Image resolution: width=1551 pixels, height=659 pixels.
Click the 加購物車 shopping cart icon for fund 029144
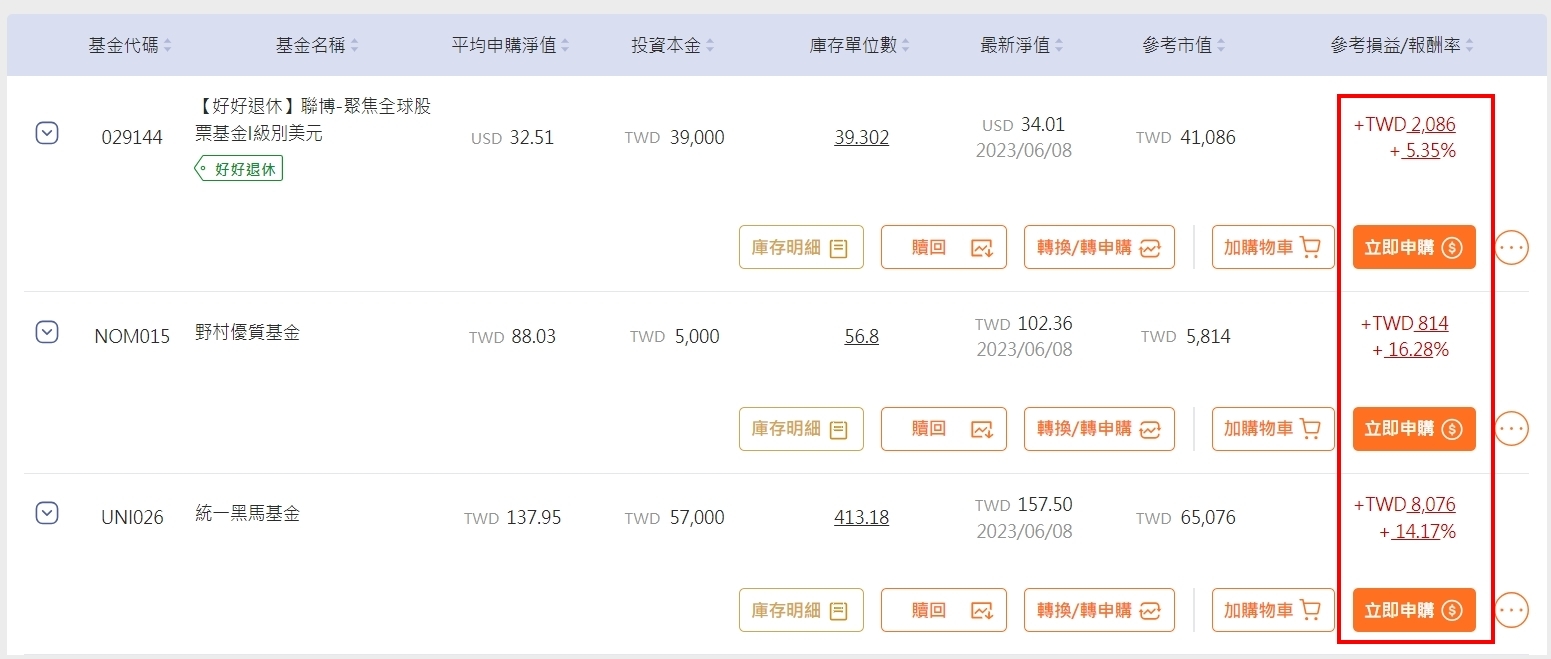[x=1311, y=247]
